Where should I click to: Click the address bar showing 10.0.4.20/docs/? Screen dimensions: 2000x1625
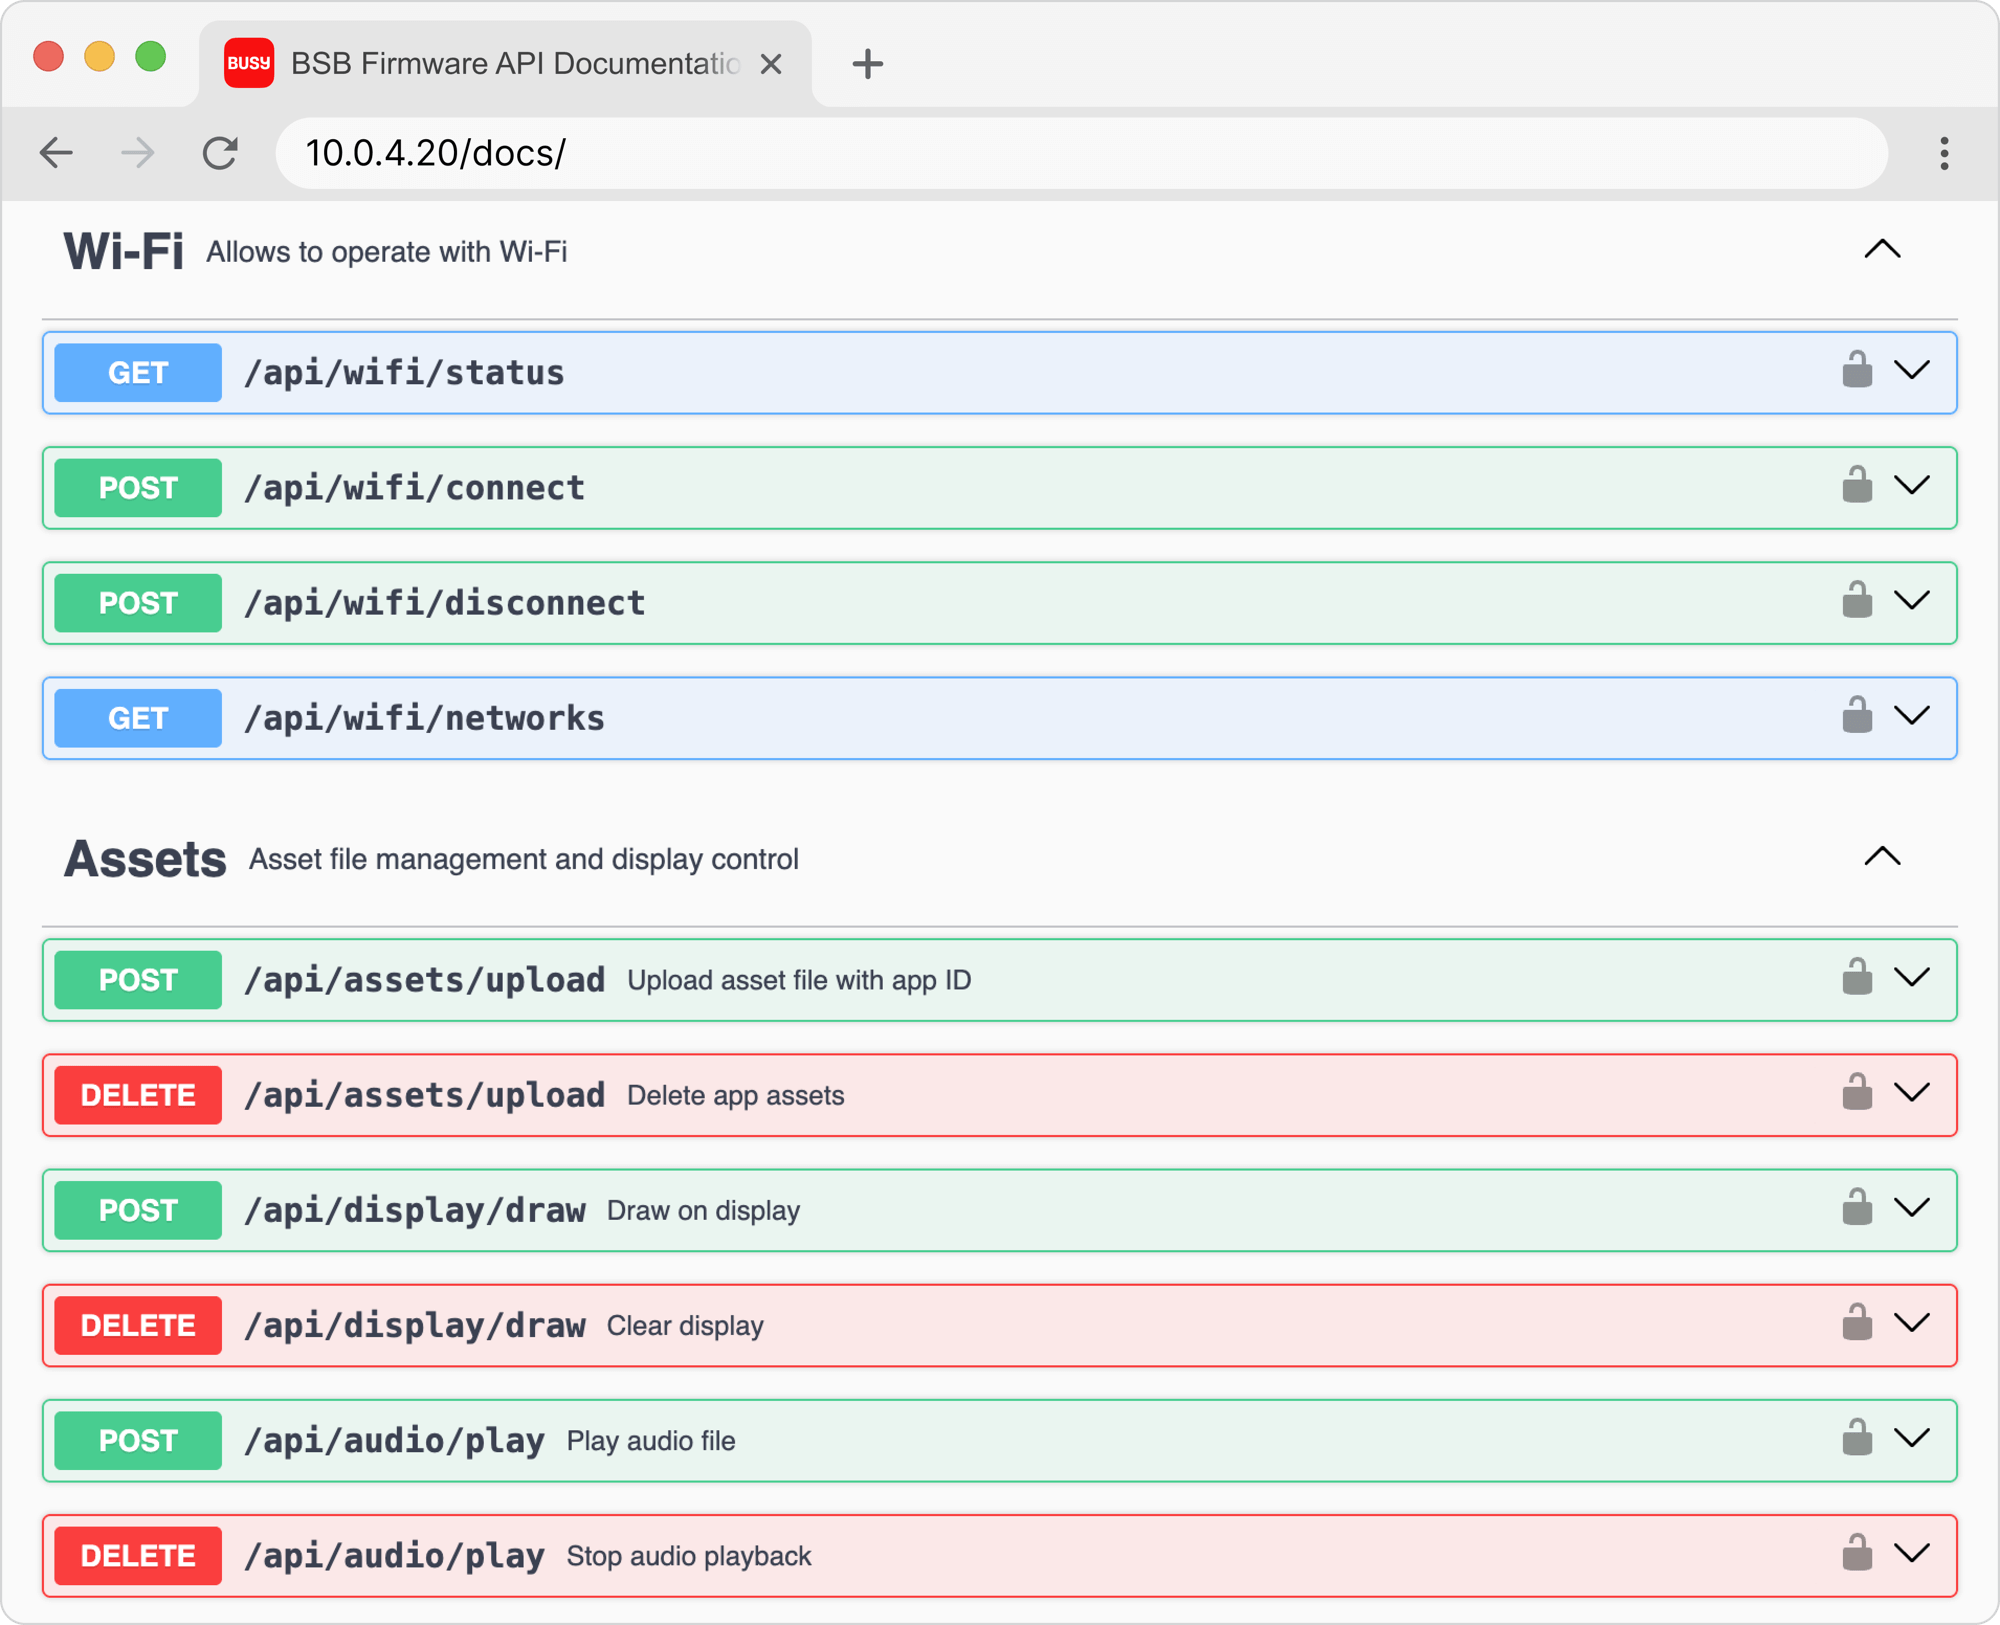1080,153
